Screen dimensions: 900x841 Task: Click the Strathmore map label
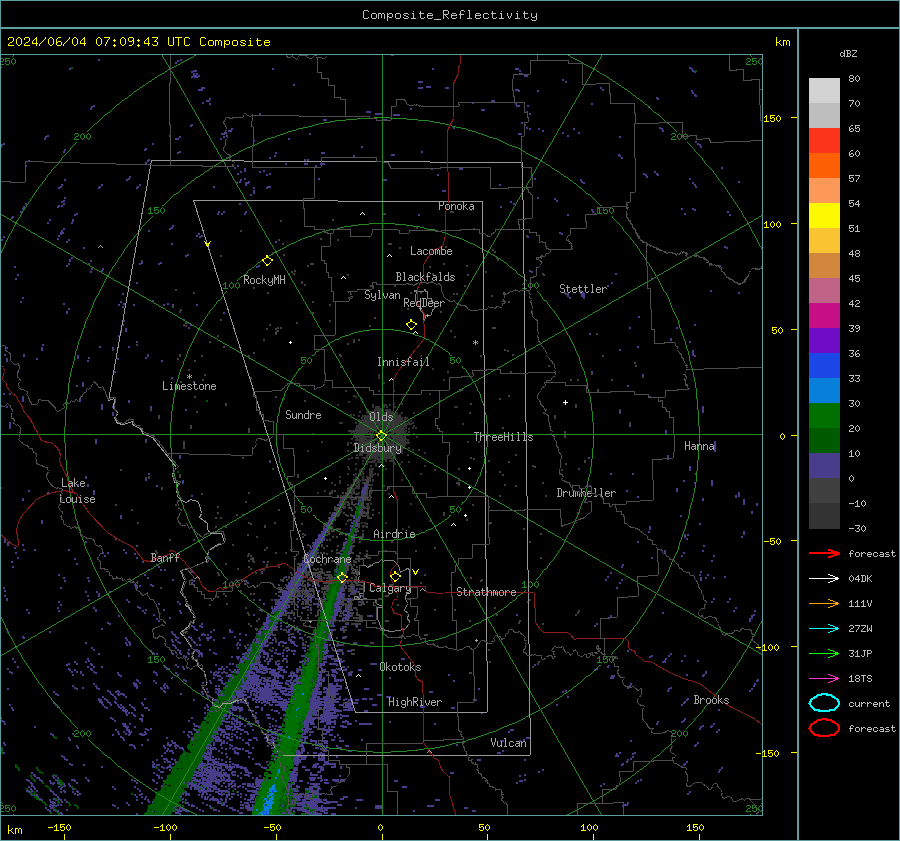pos(486,592)
